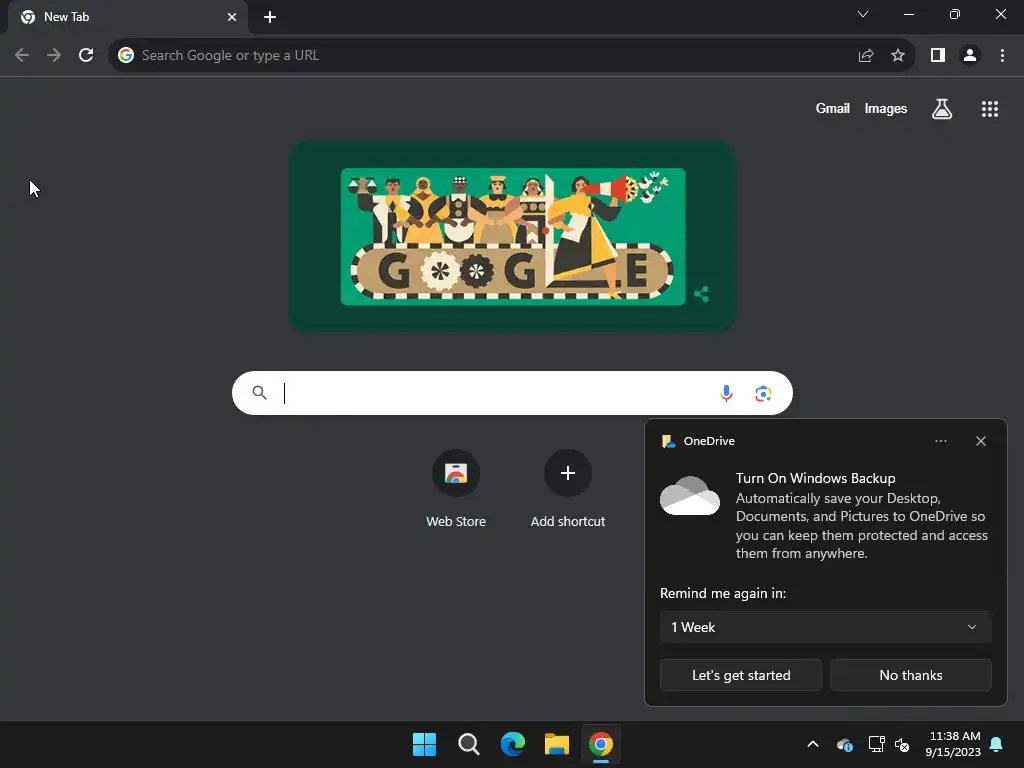Open the OneDrive notification options ellipsis
The image size is (1024, 768).
point(940,441)
